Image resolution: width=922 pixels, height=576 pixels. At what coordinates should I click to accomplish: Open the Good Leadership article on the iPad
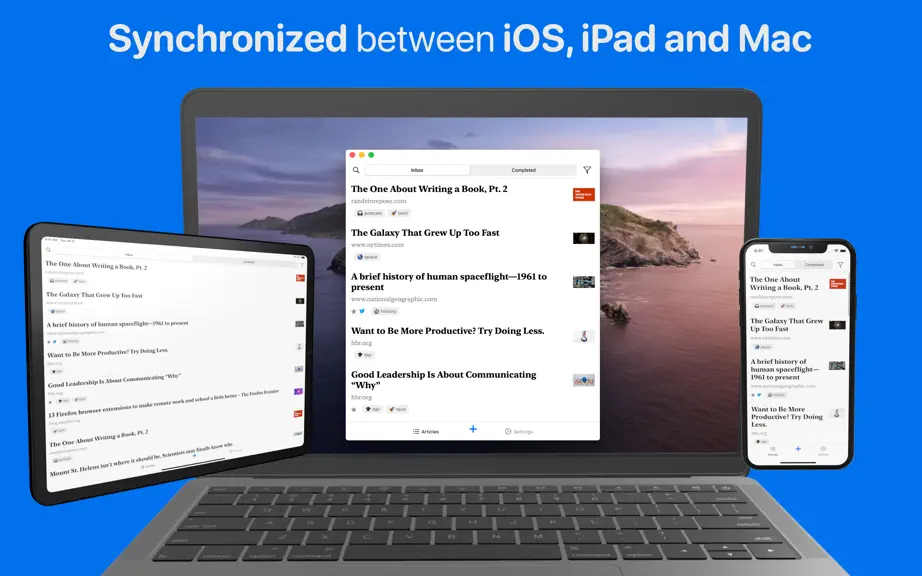(115, 380)
